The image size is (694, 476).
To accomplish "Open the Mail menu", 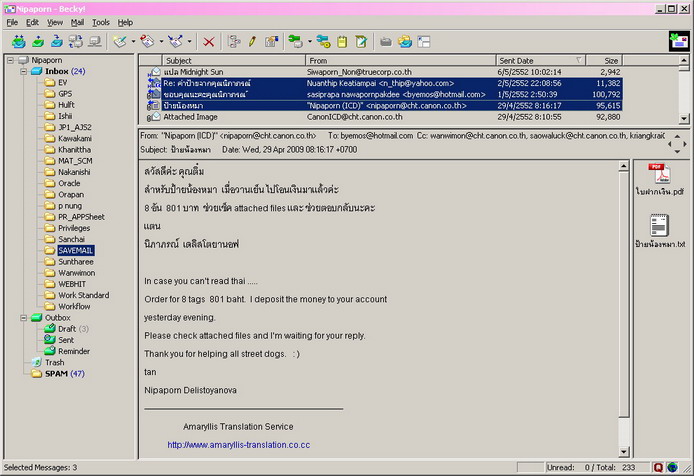I will click(x=77, y=23).
